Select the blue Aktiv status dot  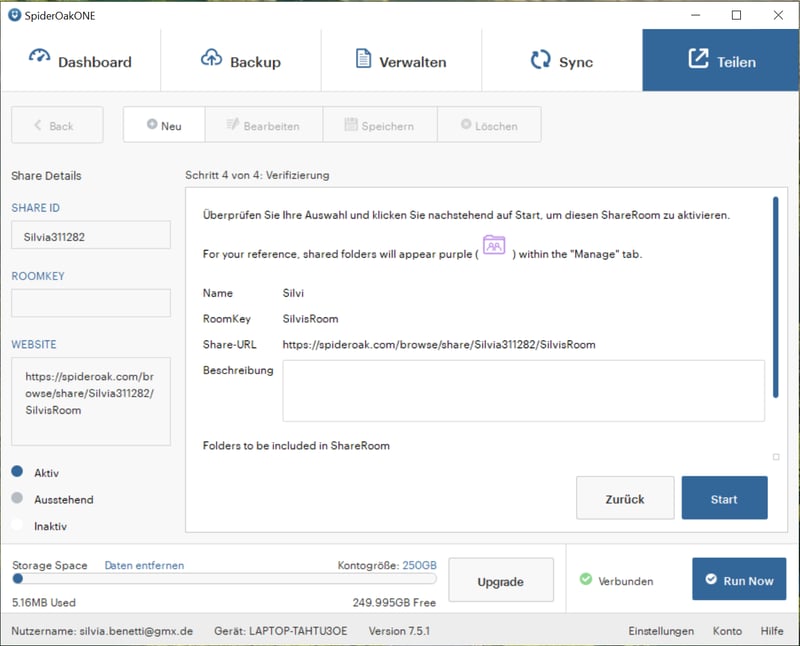[17, 473]
